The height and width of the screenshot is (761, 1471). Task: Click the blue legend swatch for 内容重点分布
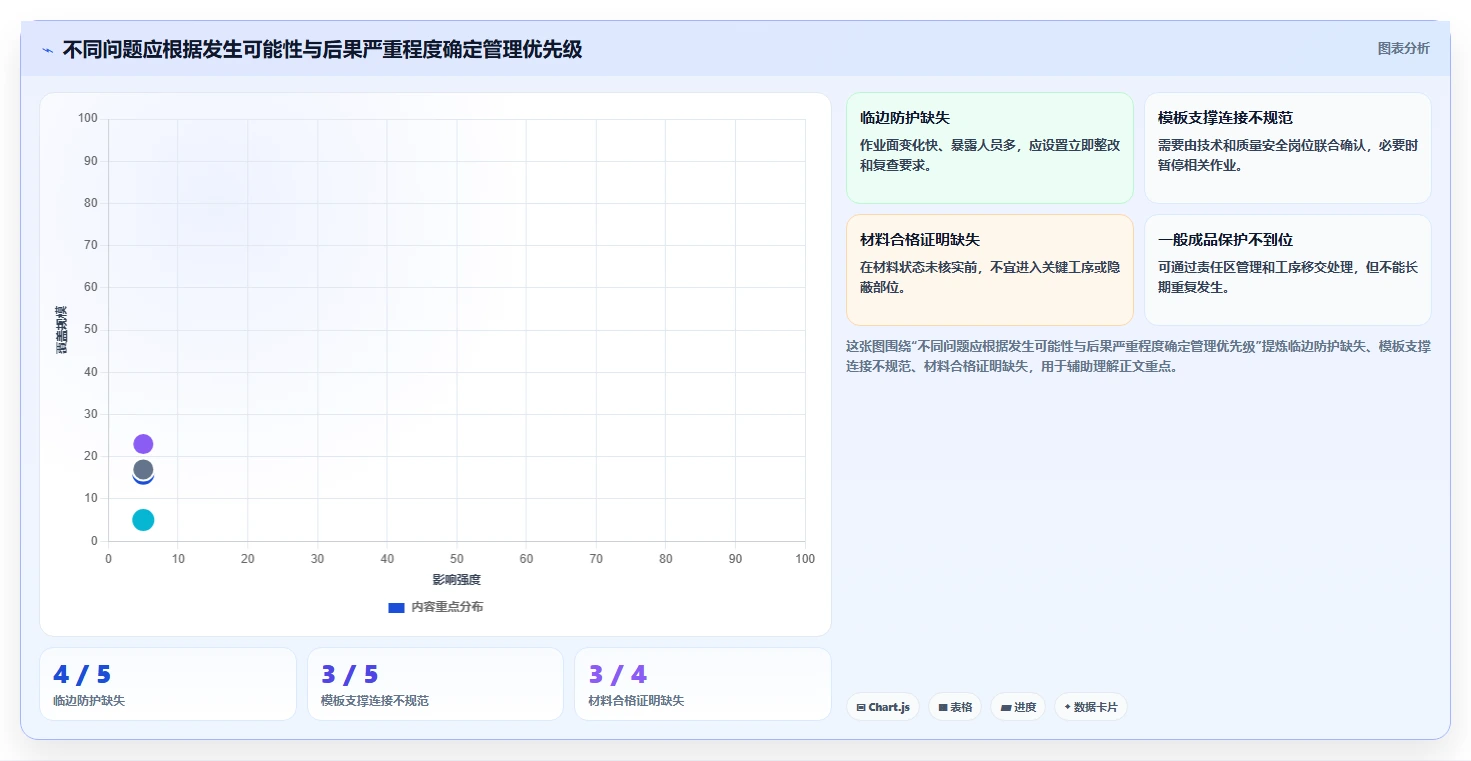coord(396,607)
